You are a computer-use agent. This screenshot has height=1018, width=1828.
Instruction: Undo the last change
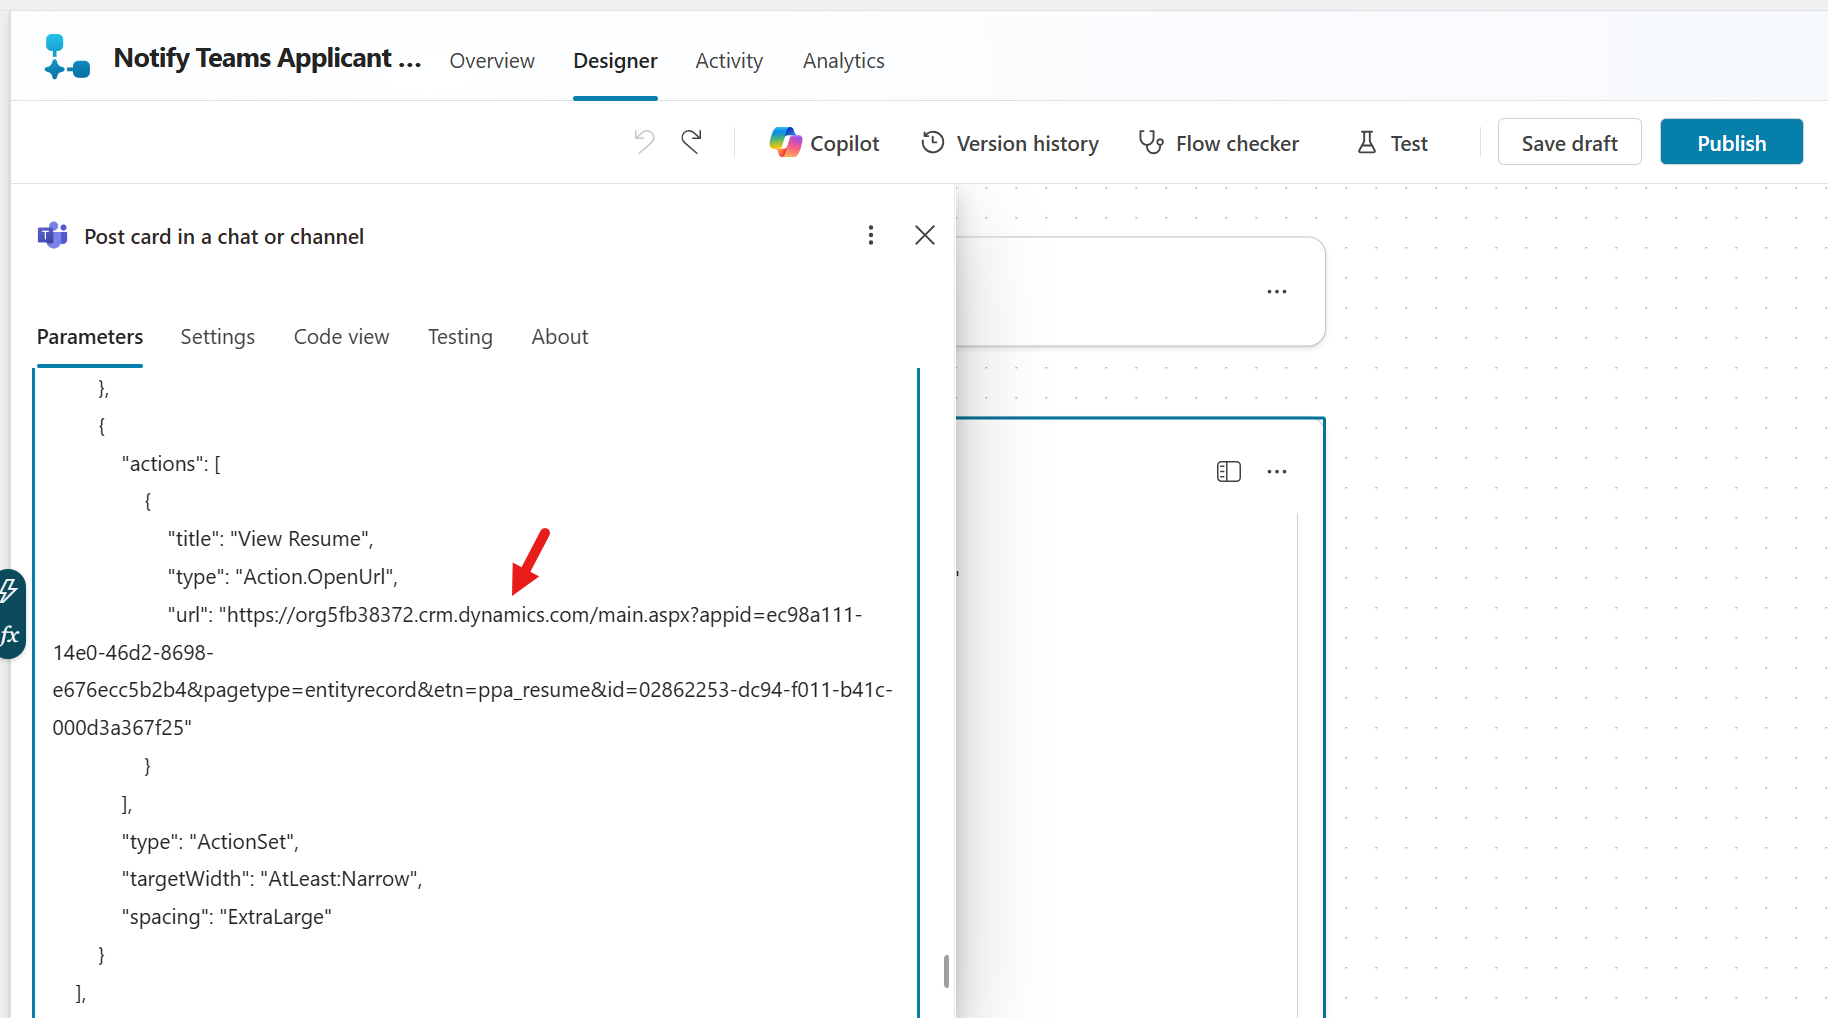pos(644,141)
